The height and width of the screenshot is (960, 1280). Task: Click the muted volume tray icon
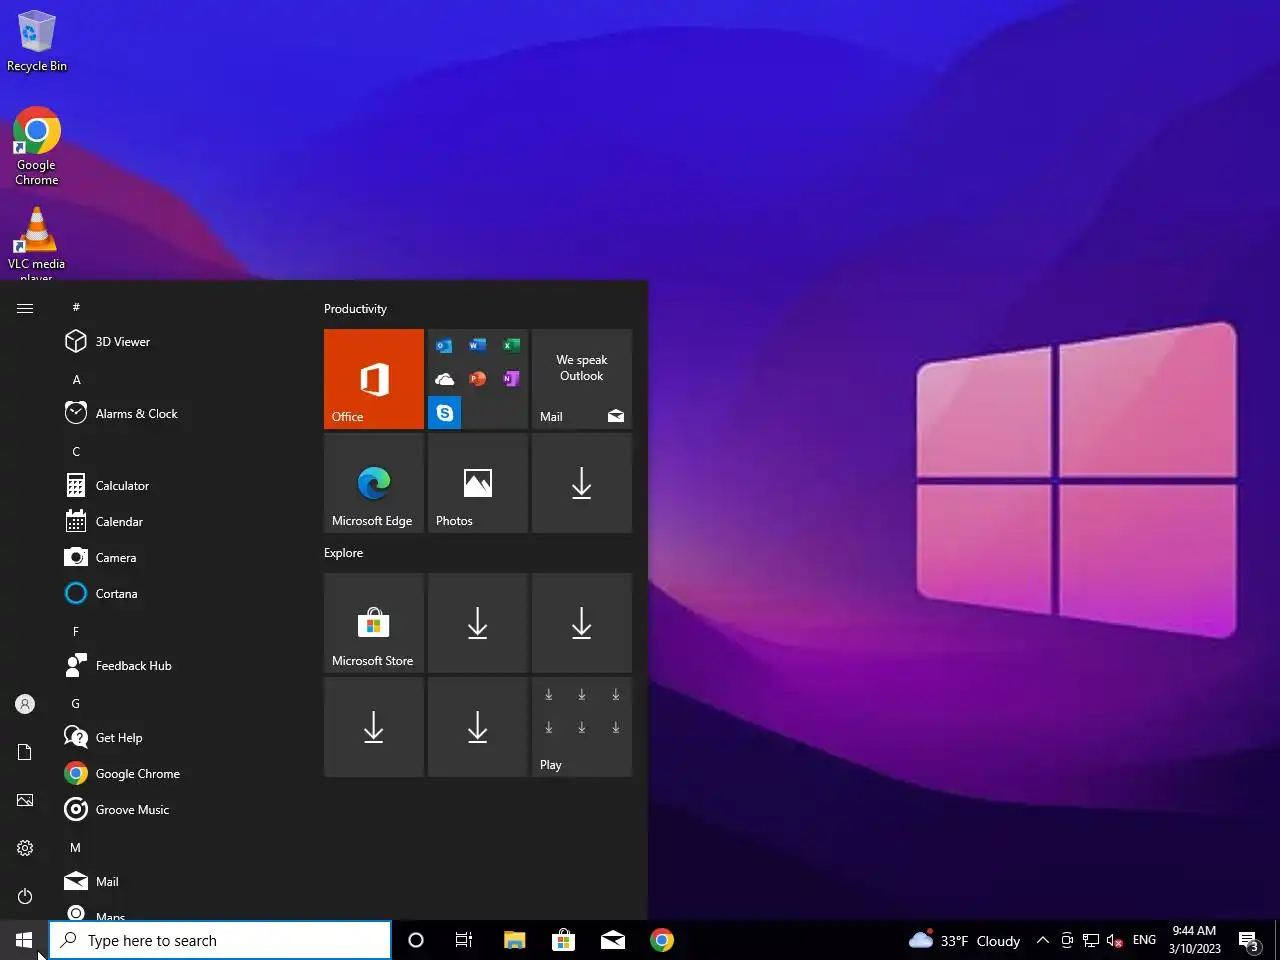tap(1115, 940)
